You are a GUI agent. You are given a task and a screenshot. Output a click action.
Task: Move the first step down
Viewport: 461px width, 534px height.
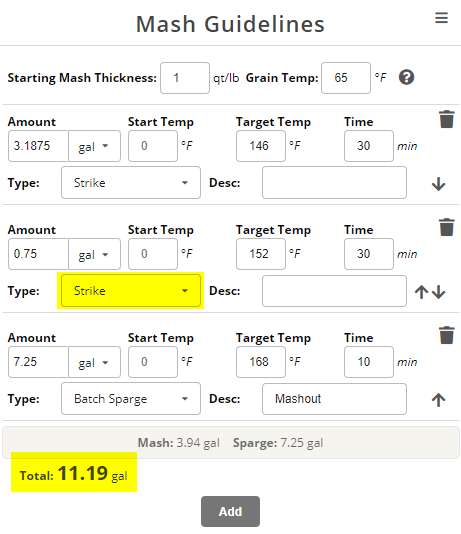[x=439, y=184]
